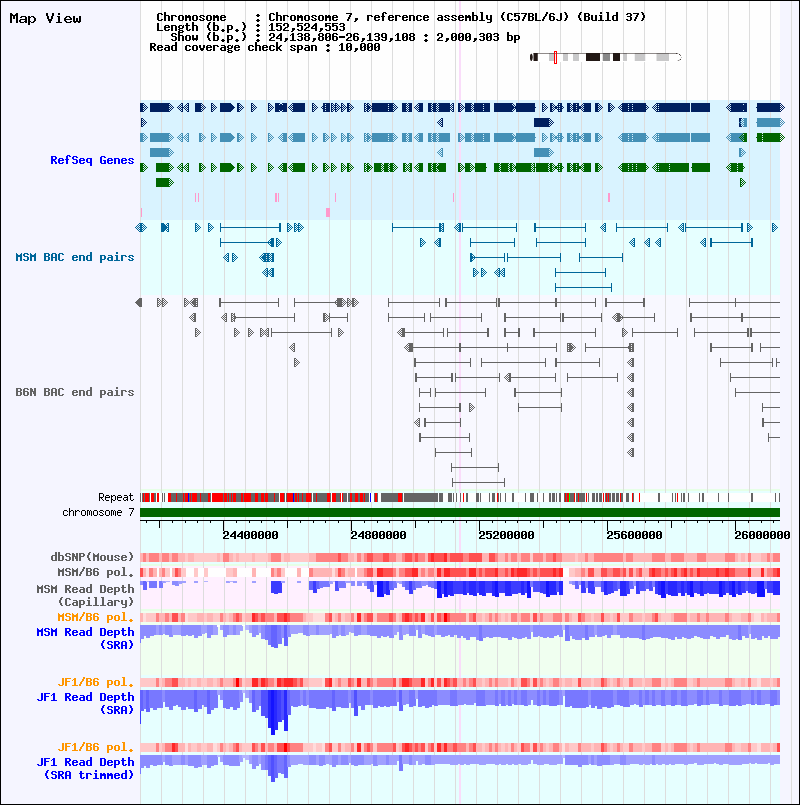Click the chromosome 7 track label
This screenshot has width=800, height=805.
click(x=99, y=512)
